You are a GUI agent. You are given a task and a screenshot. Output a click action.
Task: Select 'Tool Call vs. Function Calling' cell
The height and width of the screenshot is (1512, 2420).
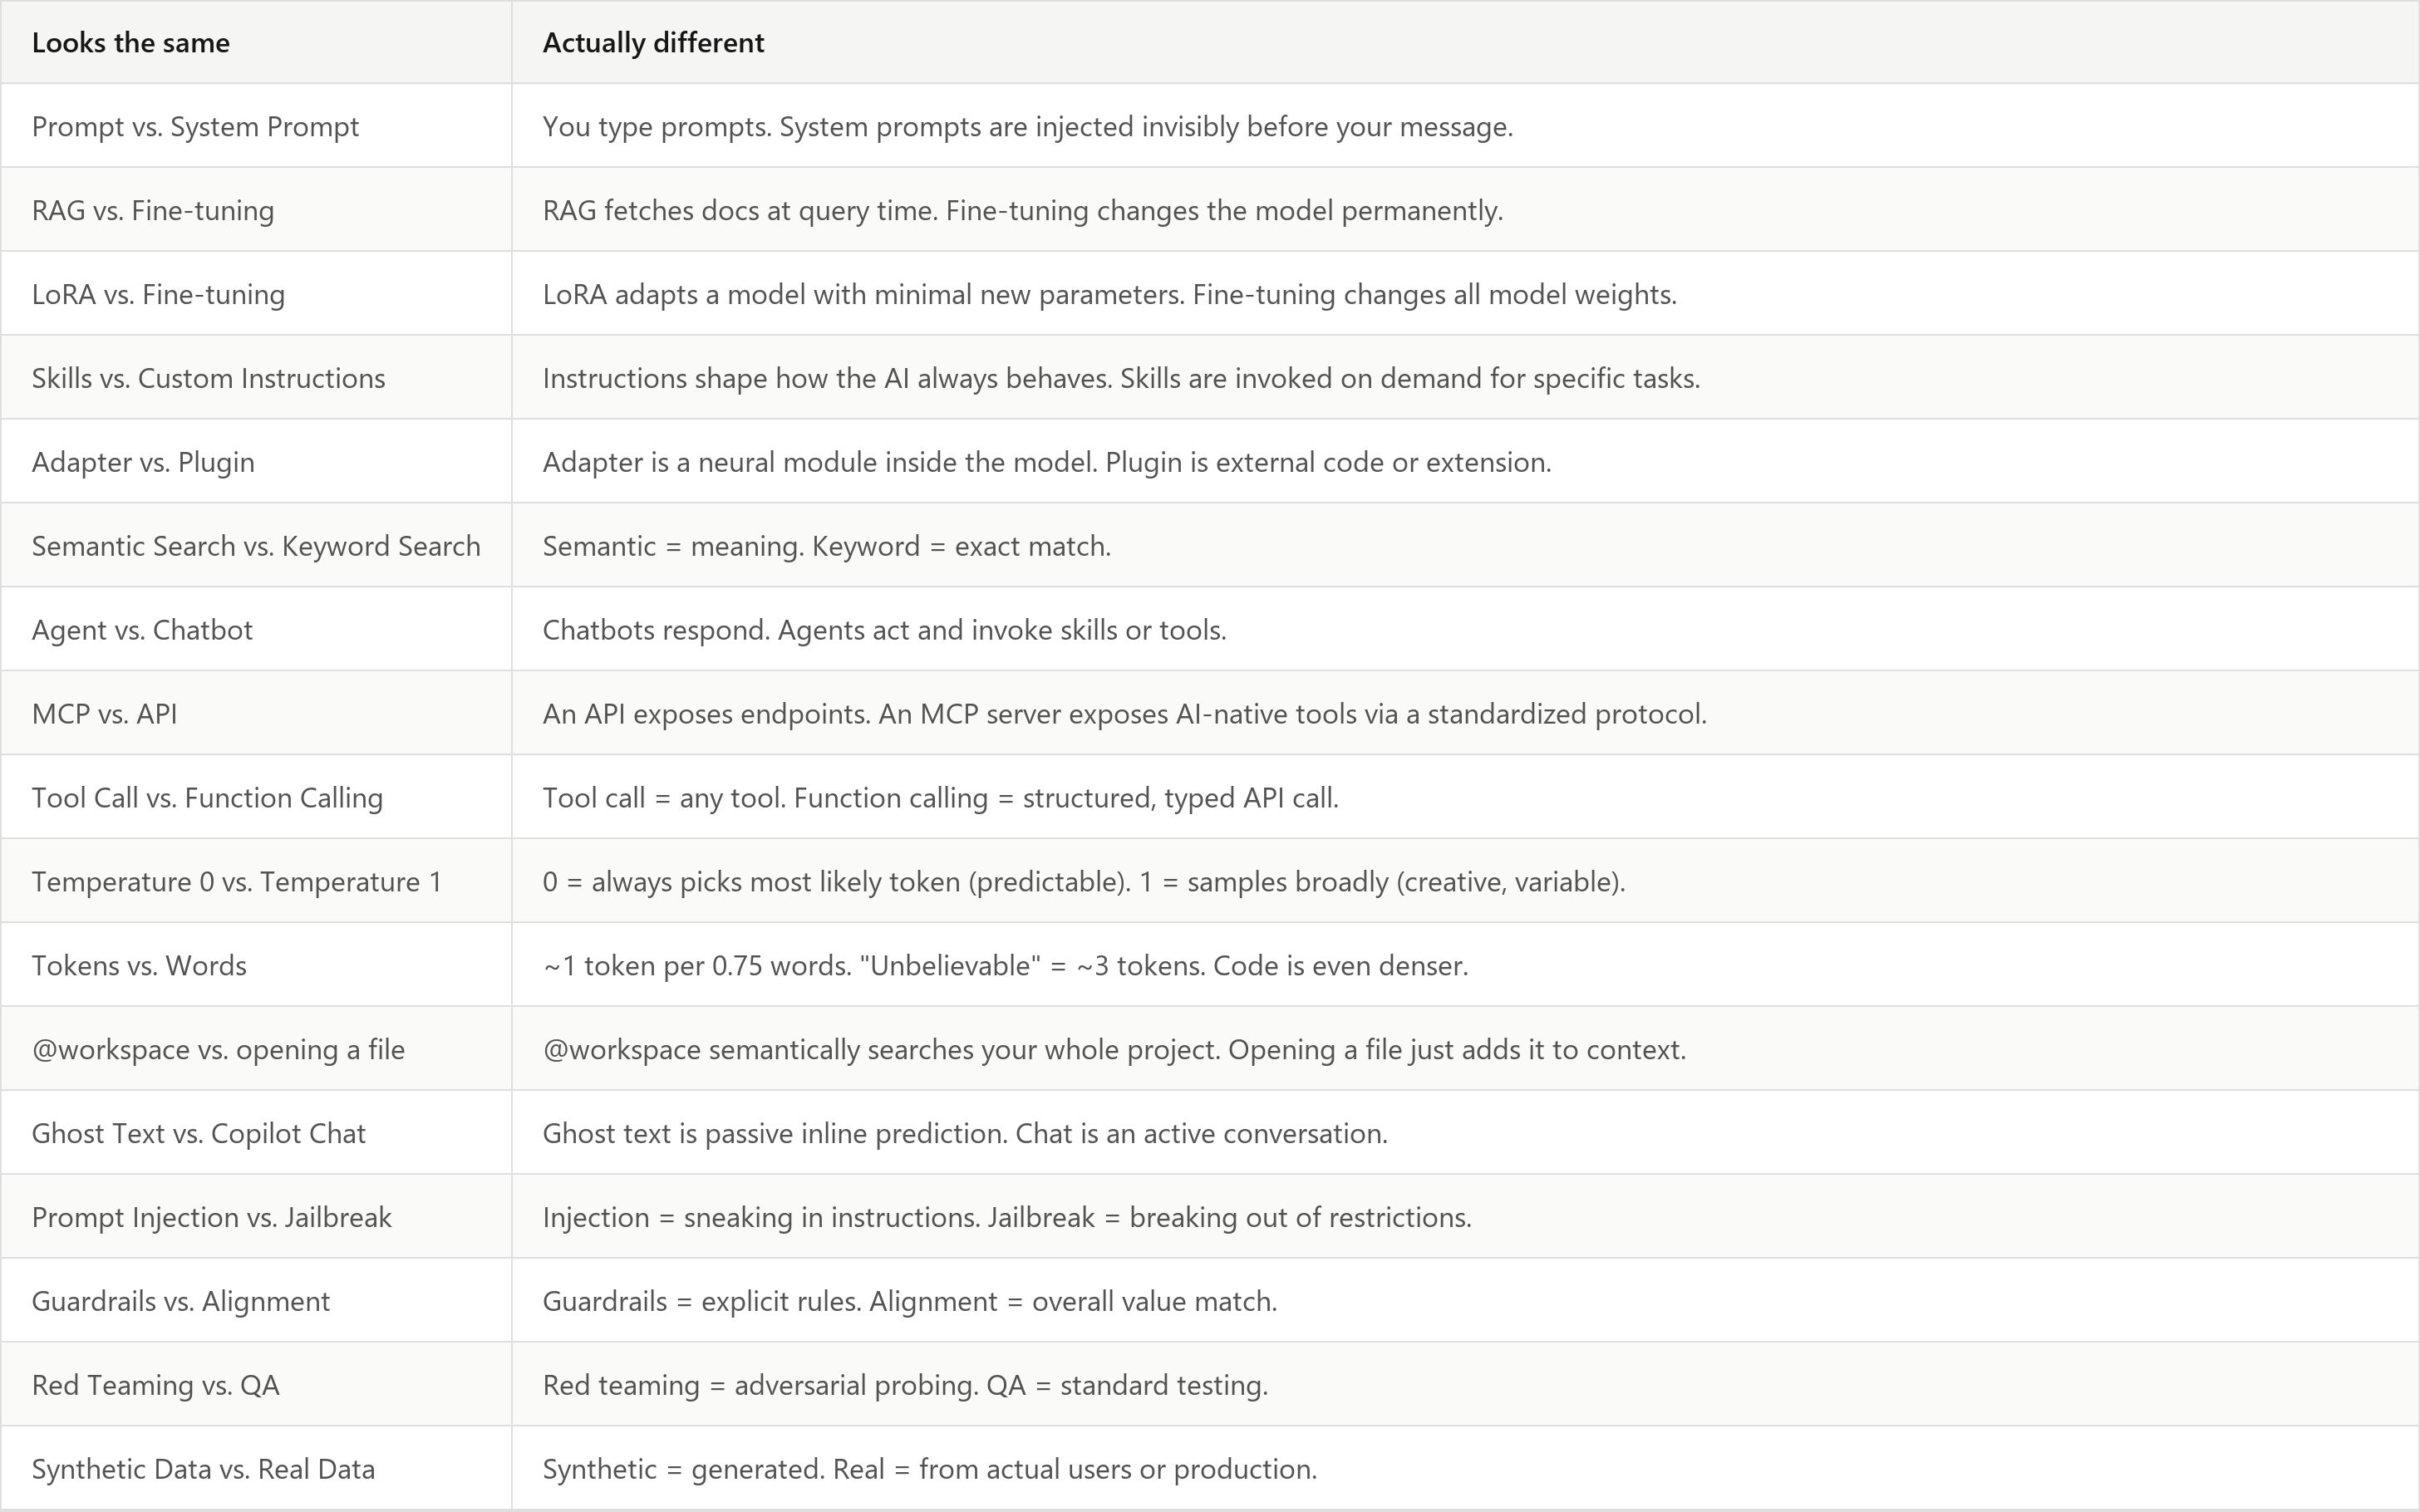click(x=256, y=798)
